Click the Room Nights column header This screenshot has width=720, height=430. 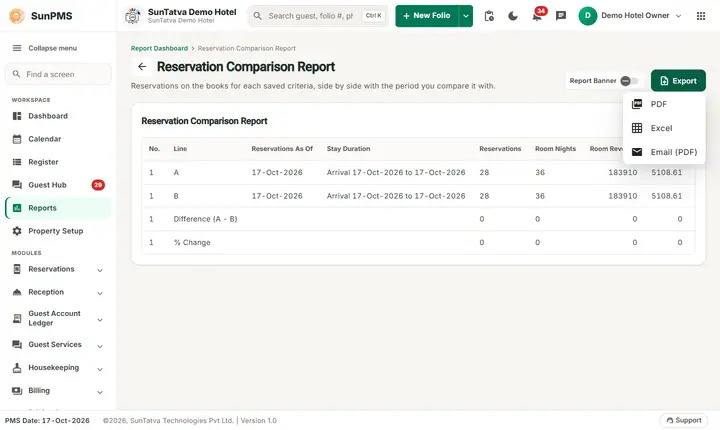click(555, 149)
